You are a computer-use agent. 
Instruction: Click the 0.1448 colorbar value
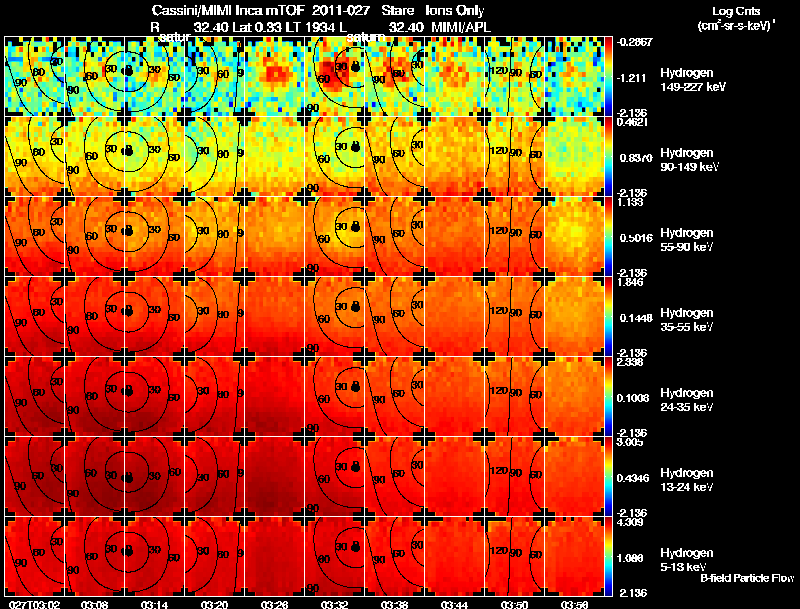point(635,318)
